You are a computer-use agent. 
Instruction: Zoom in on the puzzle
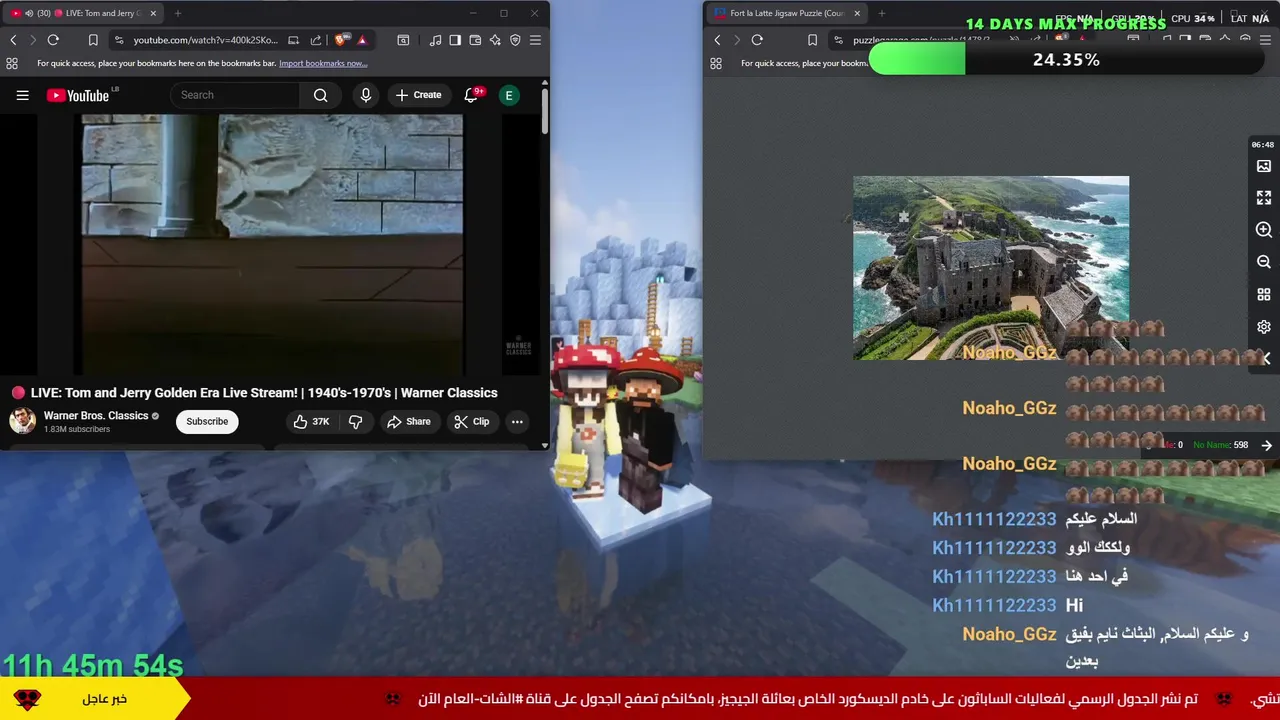coord(1264,230)
